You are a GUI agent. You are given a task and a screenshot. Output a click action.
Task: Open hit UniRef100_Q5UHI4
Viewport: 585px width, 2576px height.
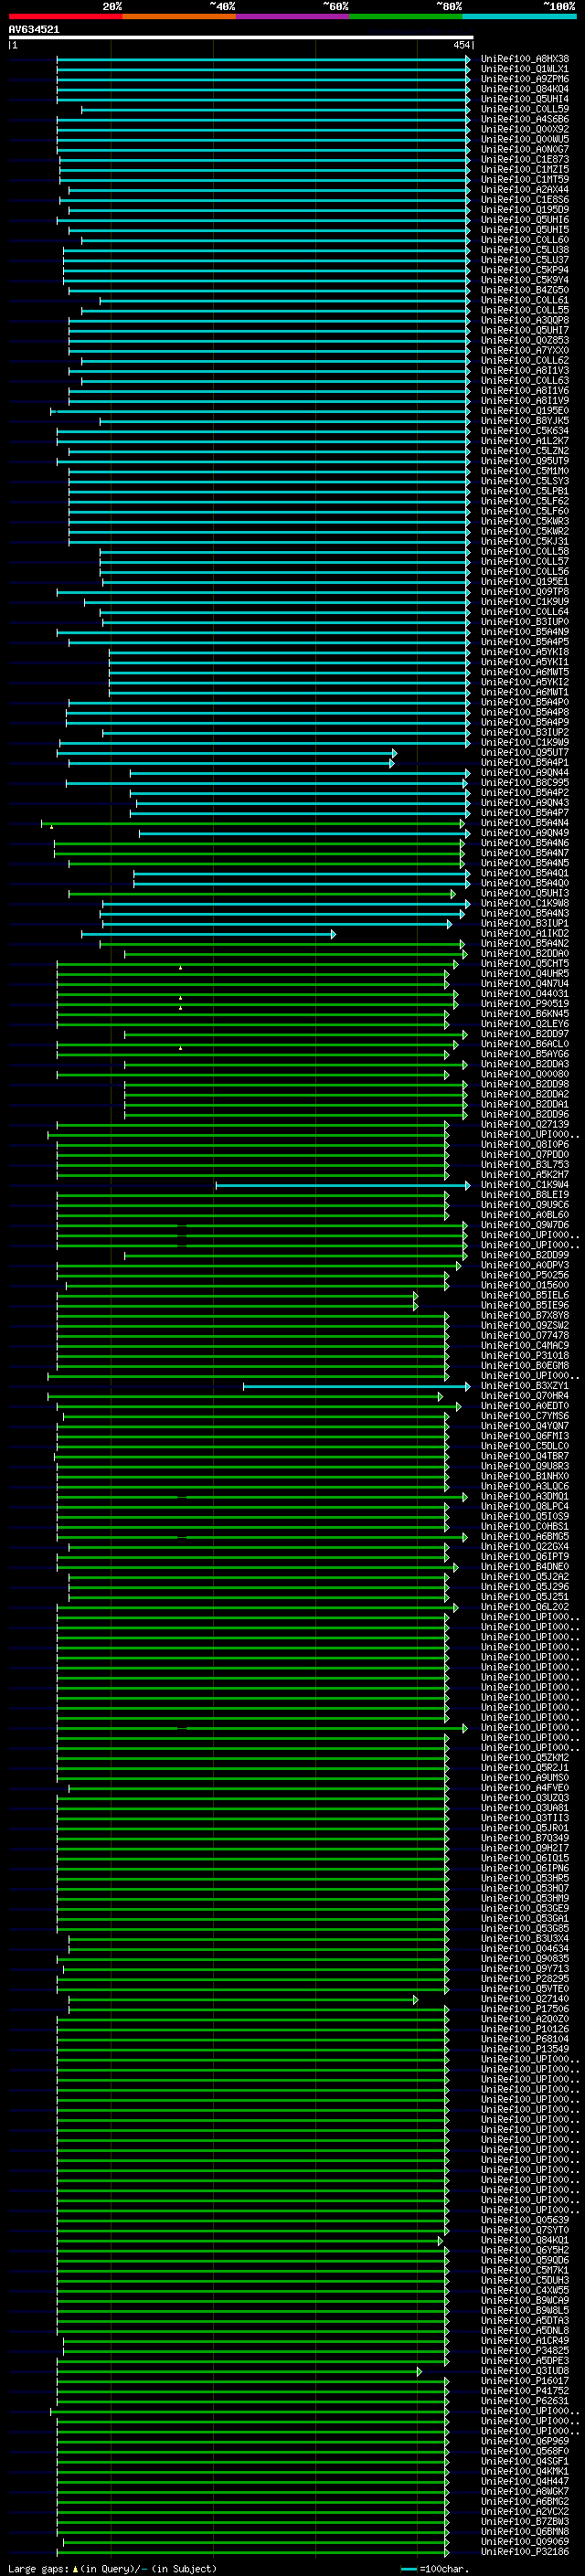(524, 99)
